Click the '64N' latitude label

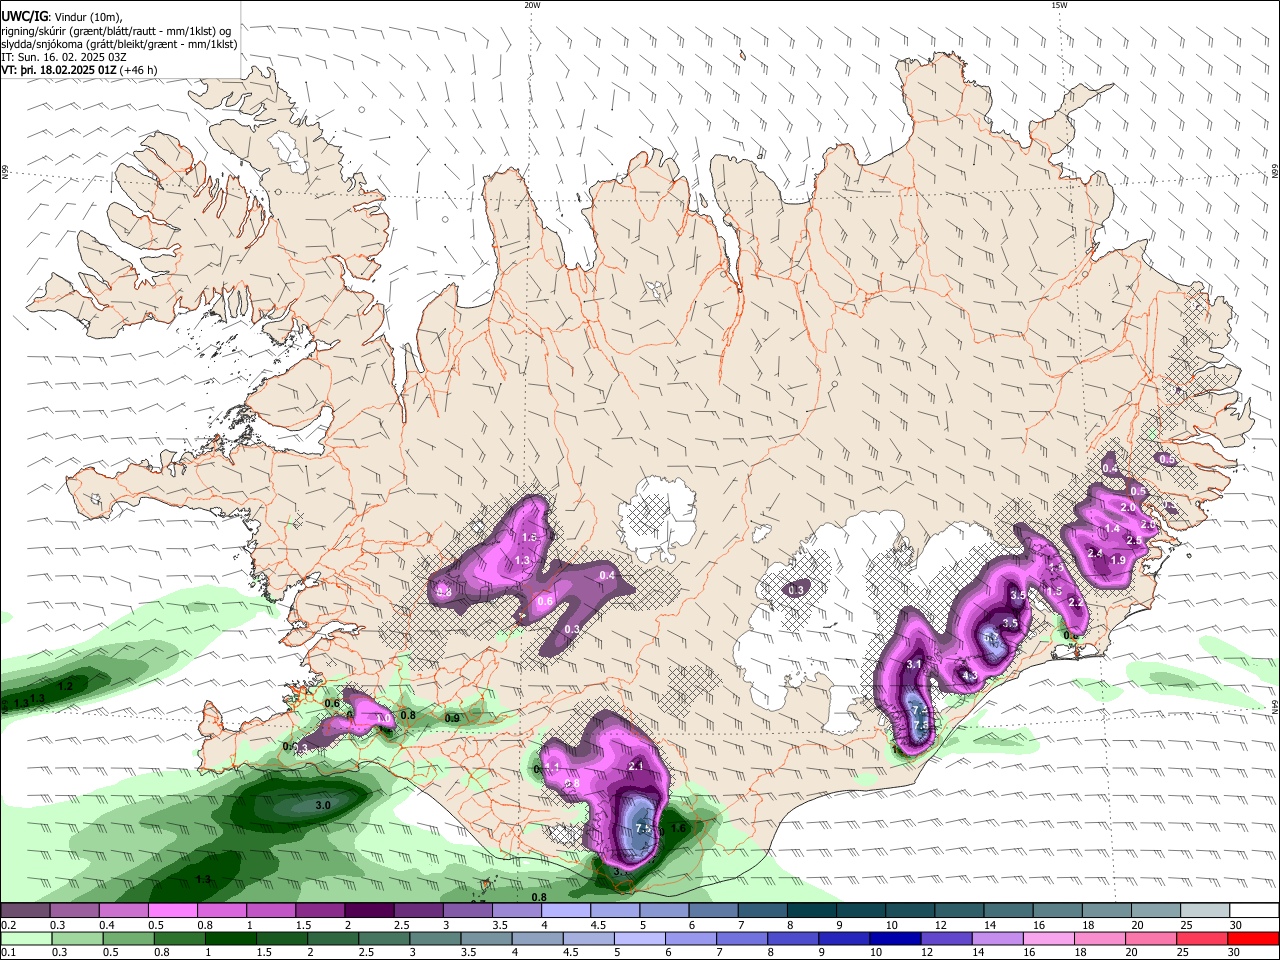coord(1275,706)
